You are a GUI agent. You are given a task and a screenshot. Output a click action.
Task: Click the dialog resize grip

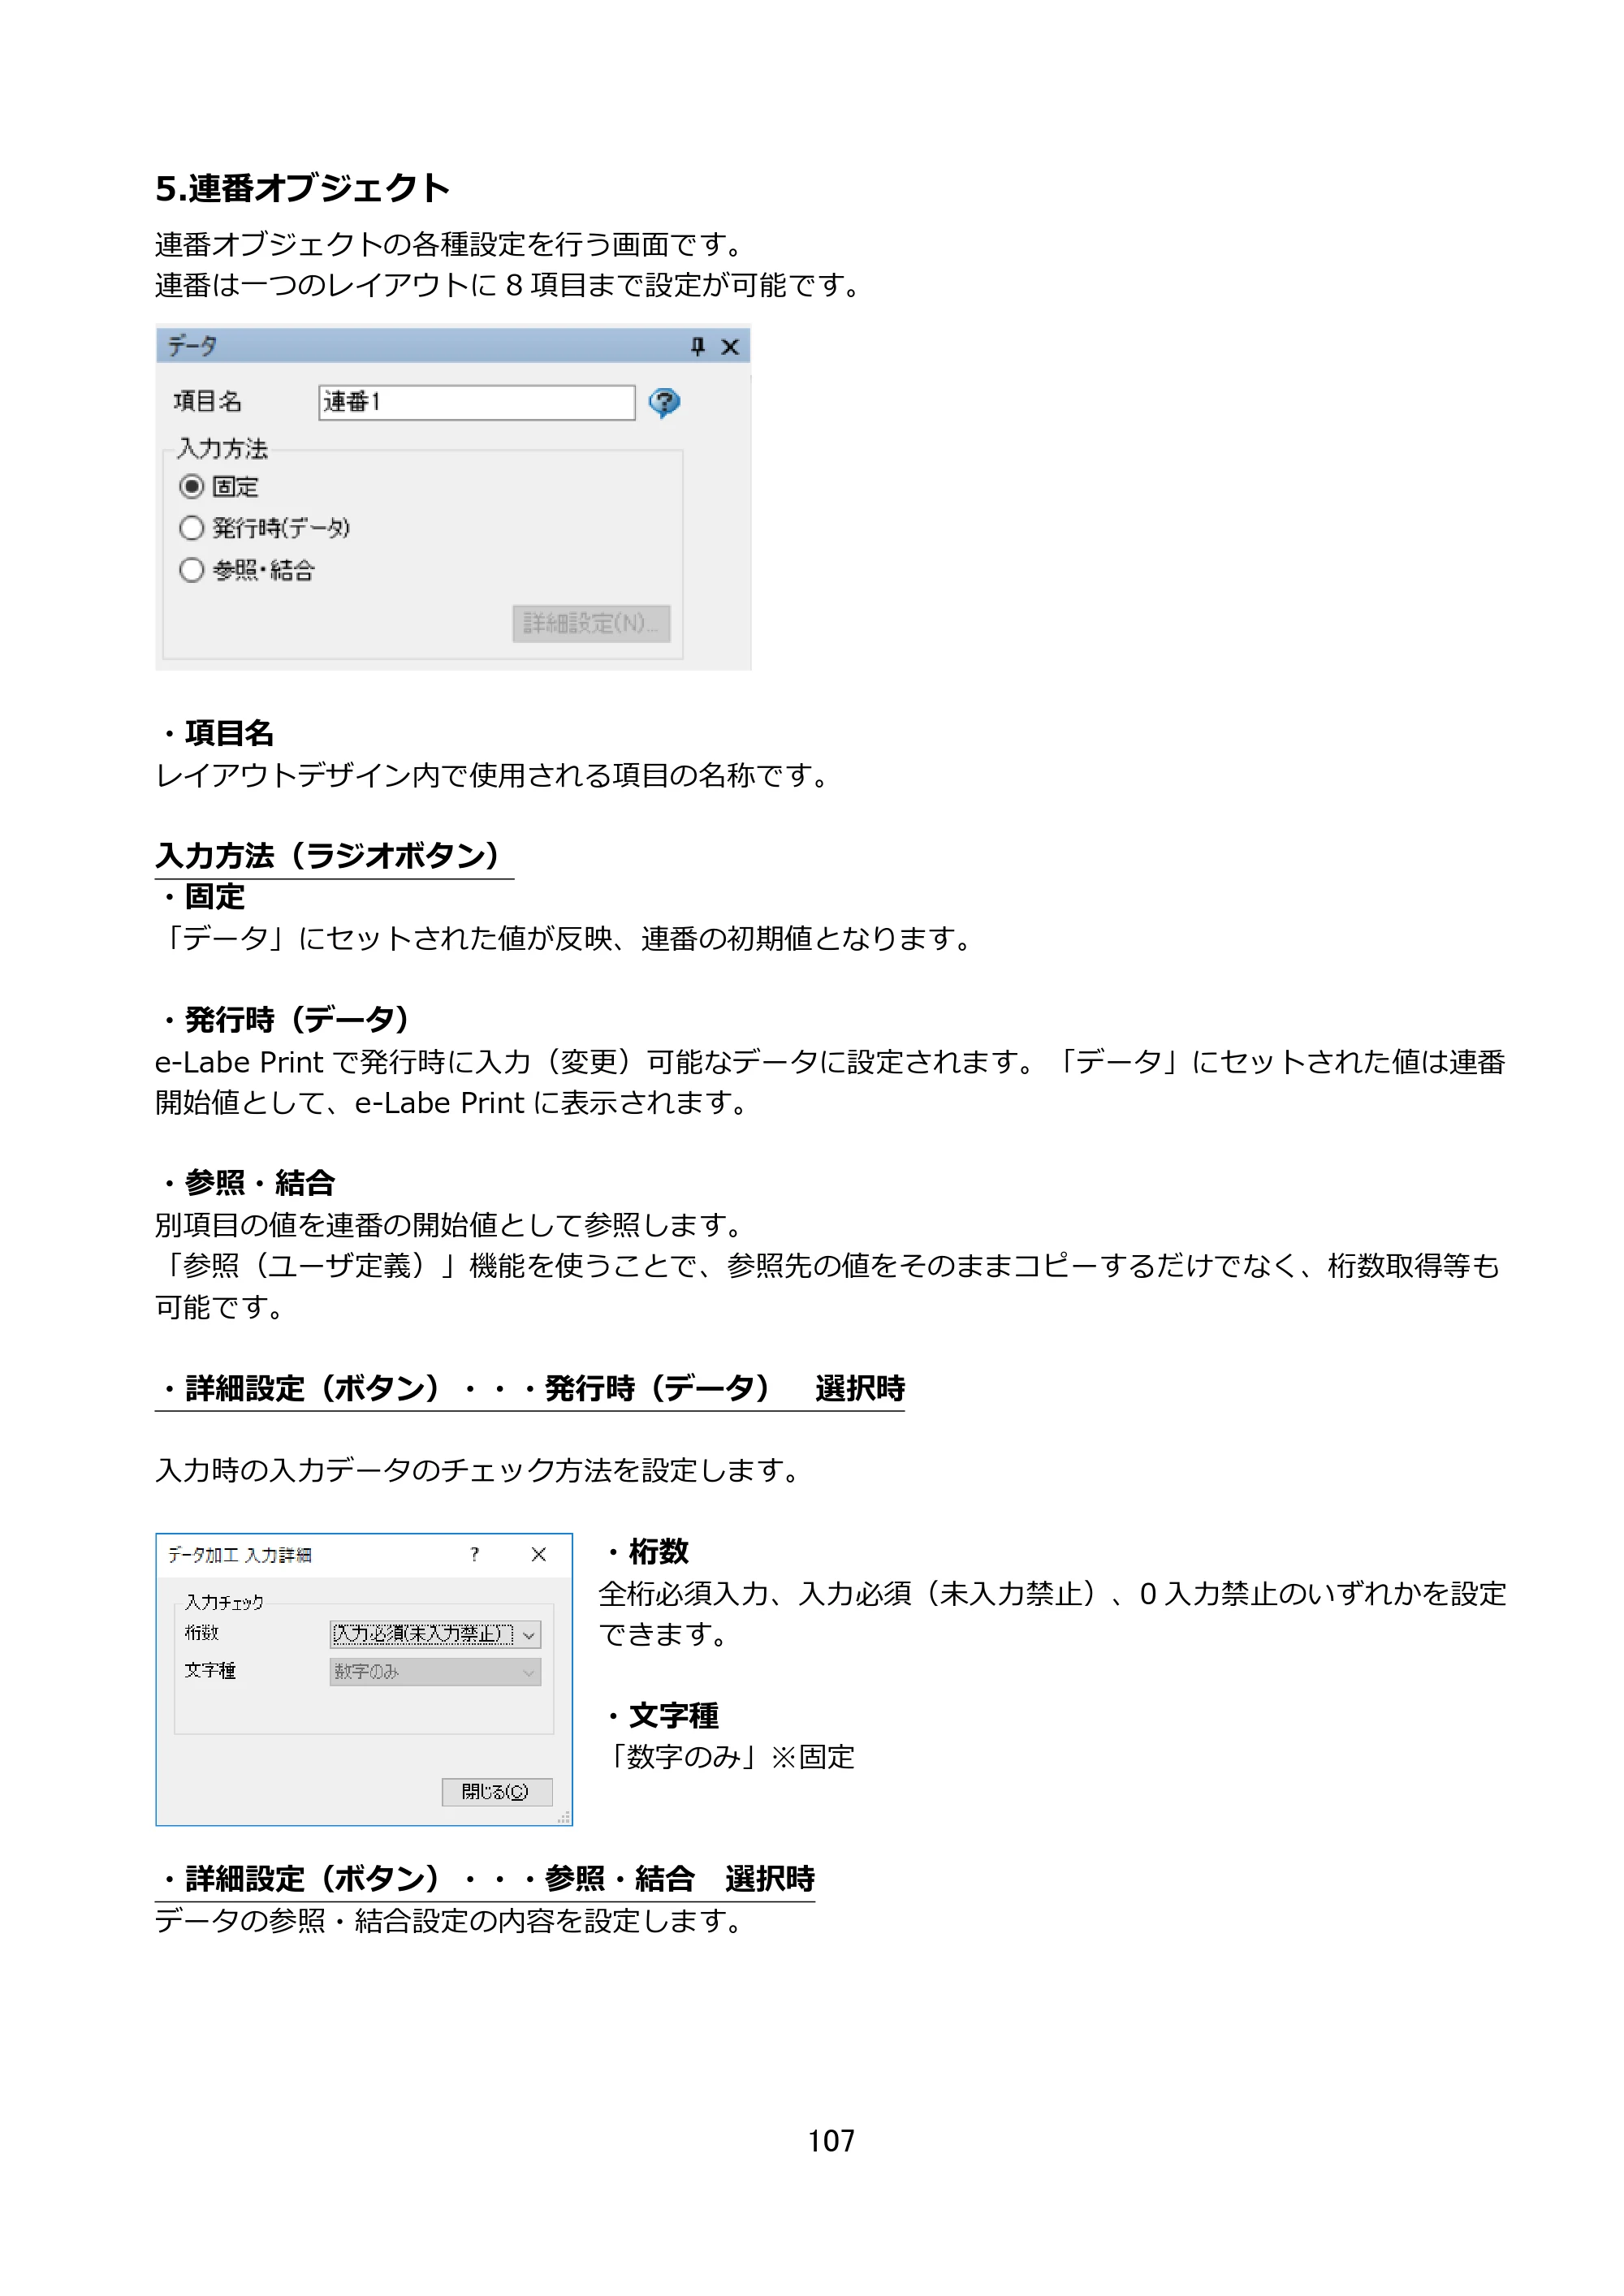[x=564, y=1817]
